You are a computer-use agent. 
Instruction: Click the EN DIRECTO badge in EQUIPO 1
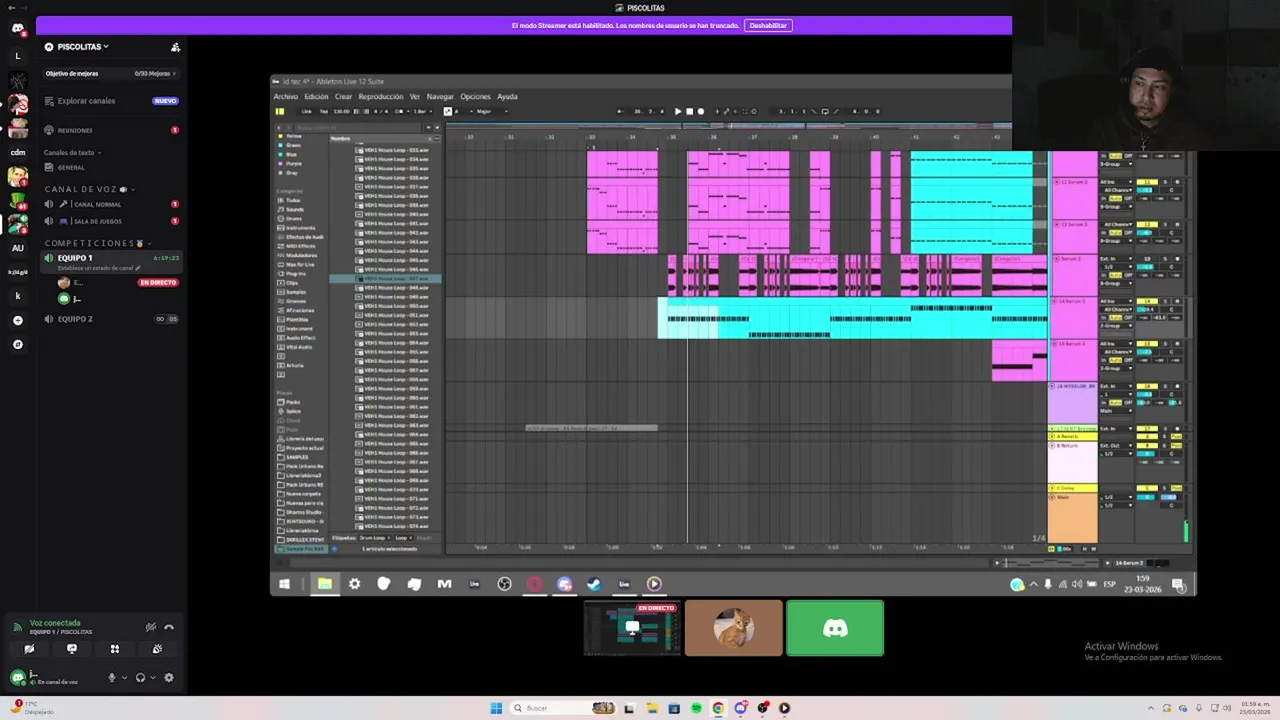pyautogui.click(x=158, y=283)
